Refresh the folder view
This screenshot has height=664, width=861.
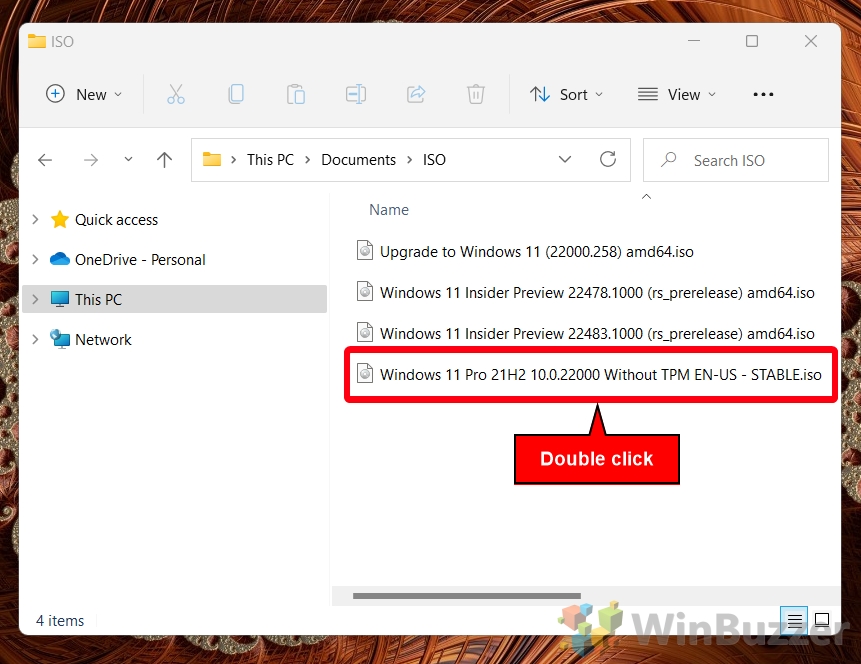pos(608,159)
